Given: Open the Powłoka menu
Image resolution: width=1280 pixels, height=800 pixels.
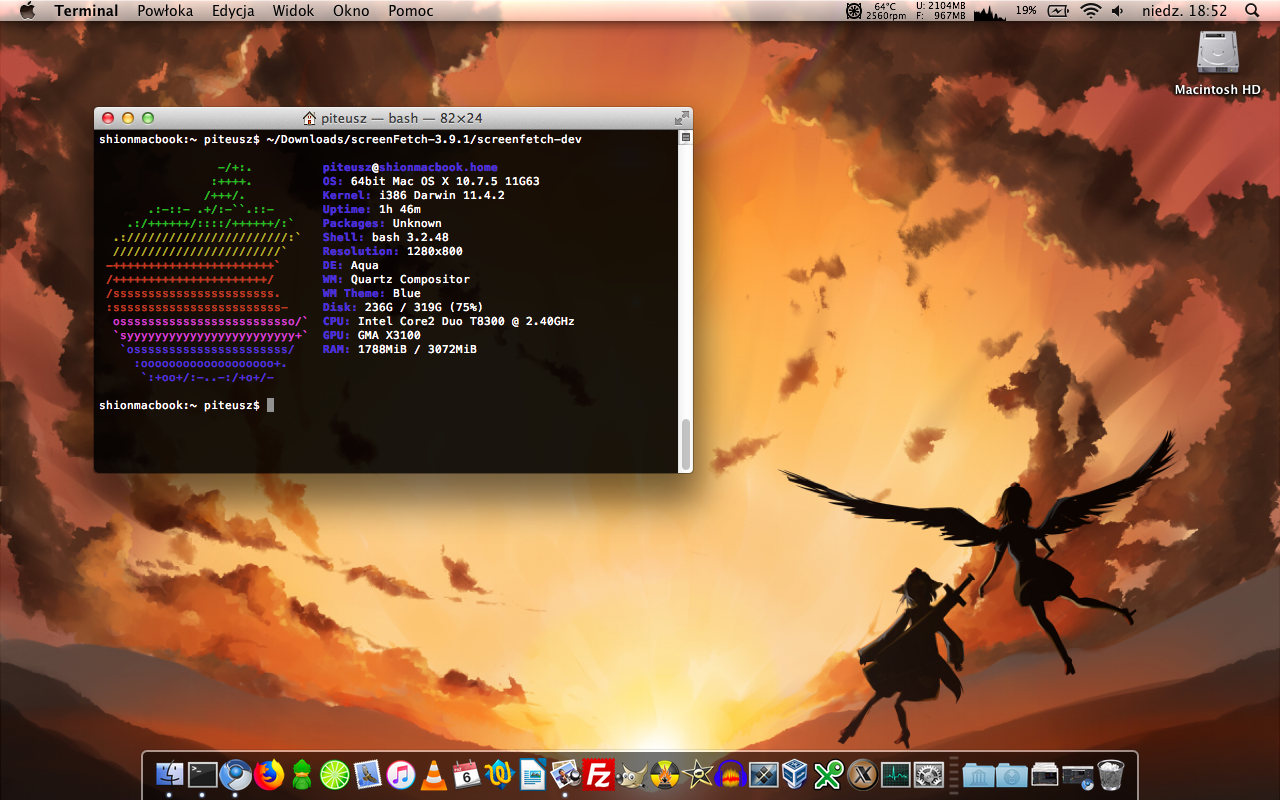Looking at the screenshot, I should point(165,11).
